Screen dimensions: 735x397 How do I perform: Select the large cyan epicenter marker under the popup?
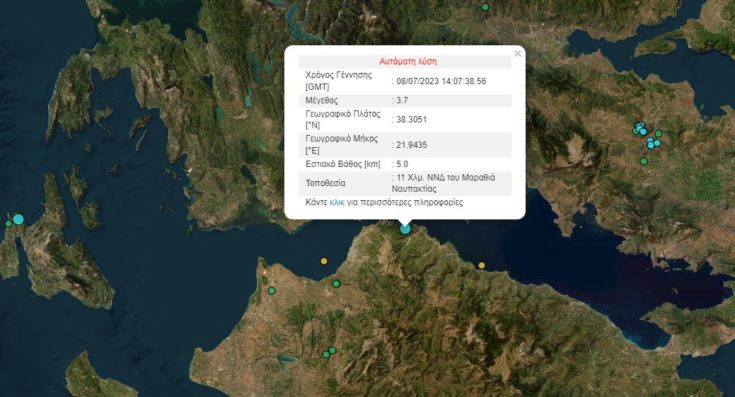point(405,229)
